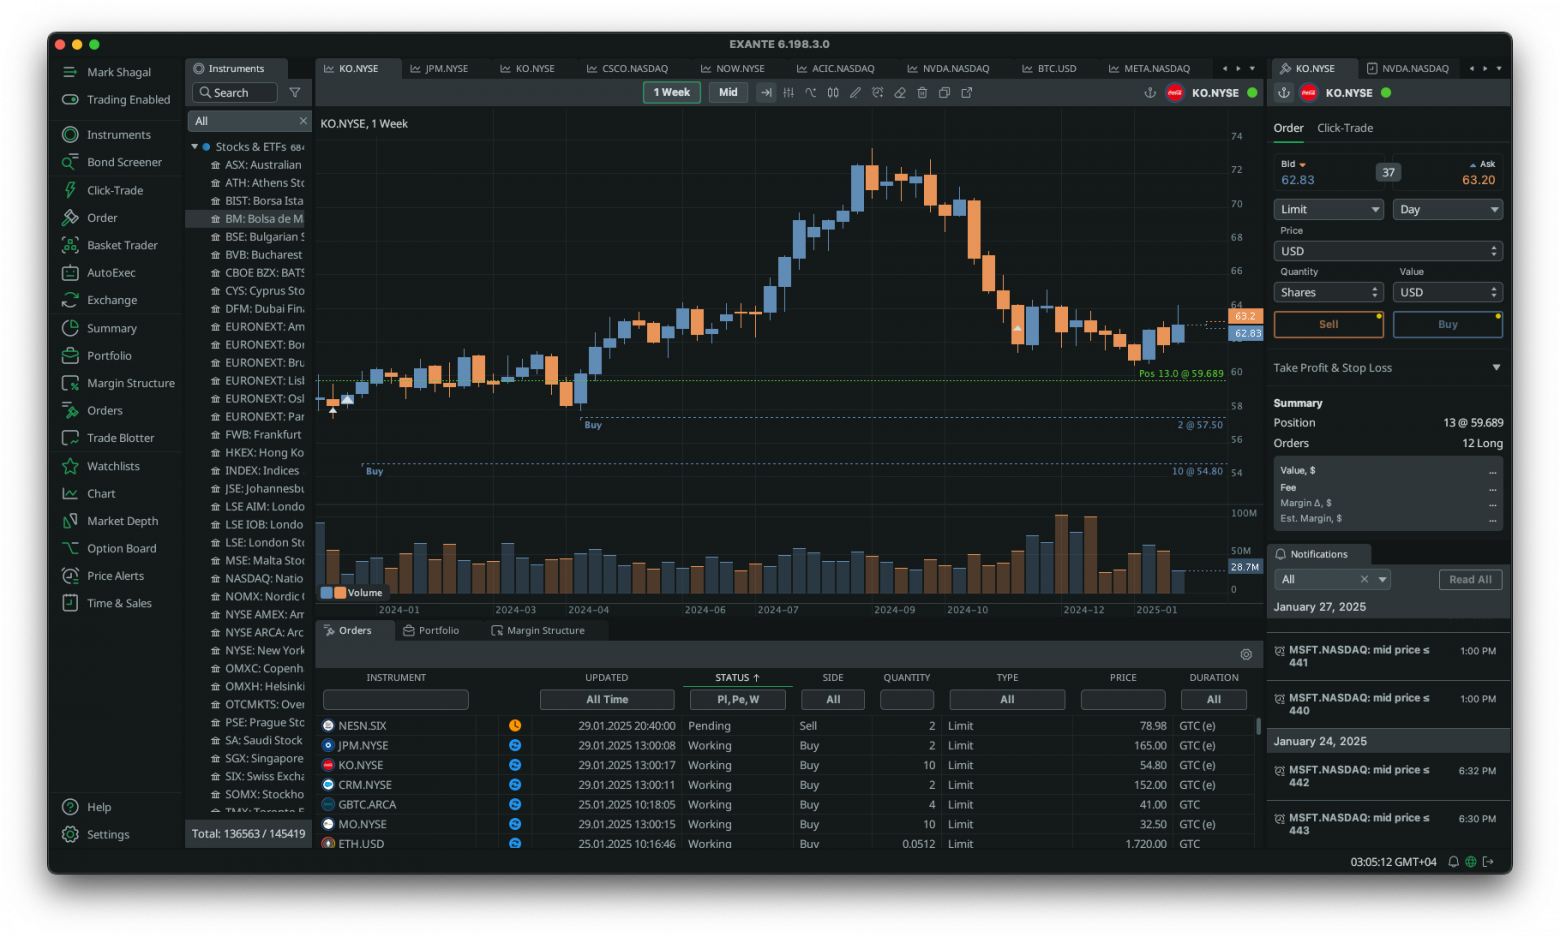Image resolution: width=1560 pixels, height=937 pixels.
Task: Clear the All filter in instruments panel
Action: [303, 121]
